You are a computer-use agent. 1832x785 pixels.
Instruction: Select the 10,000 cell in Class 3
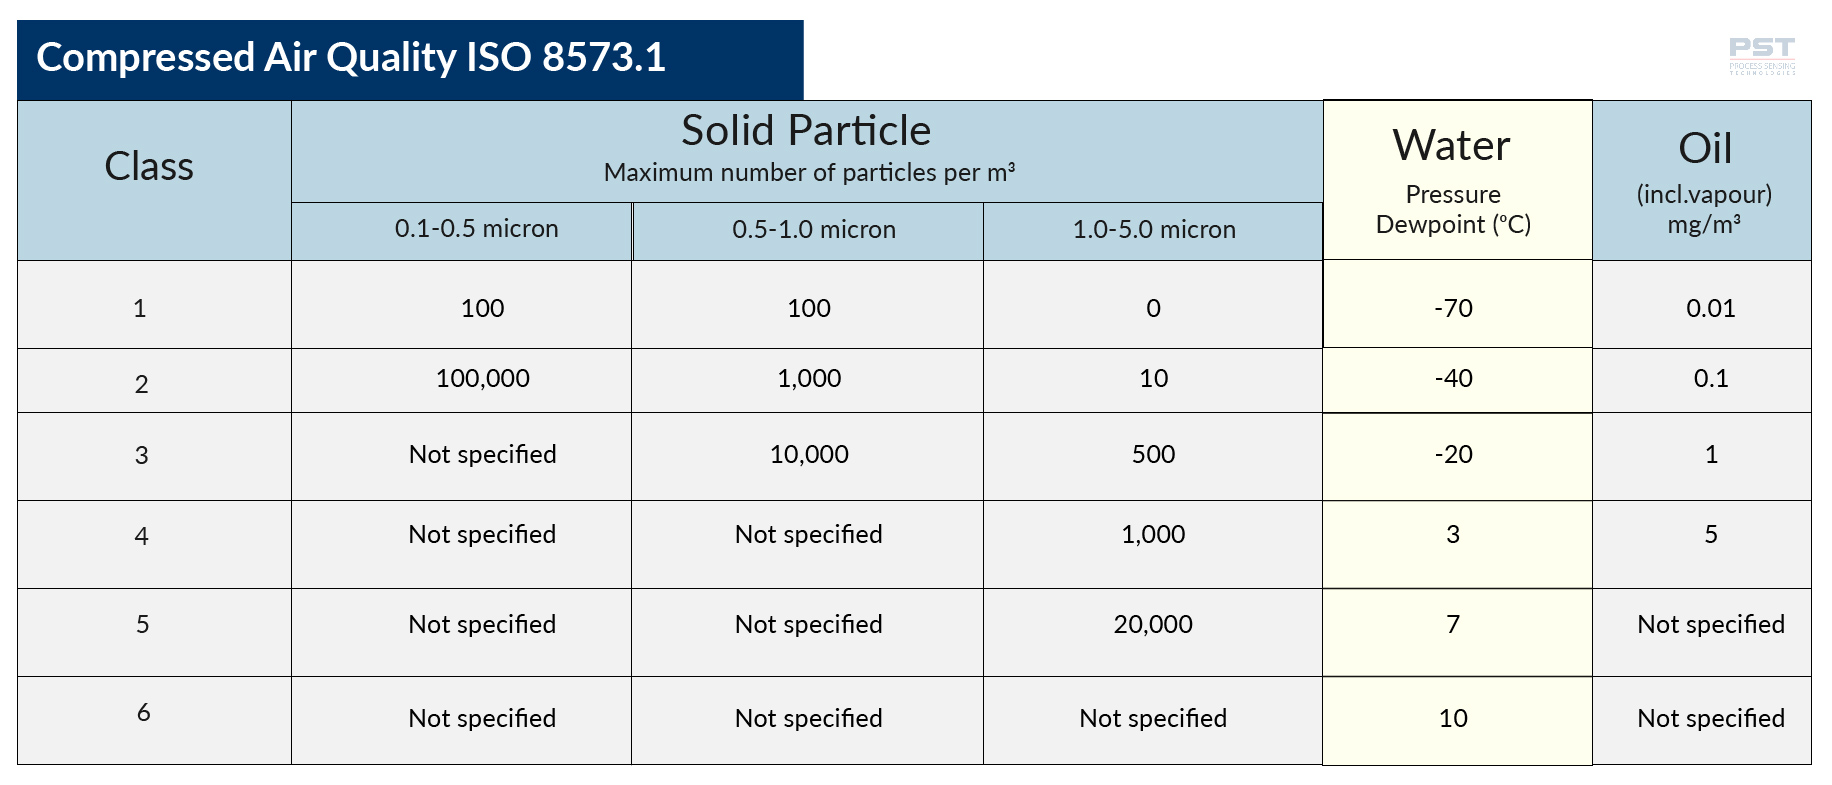point(809,455)
